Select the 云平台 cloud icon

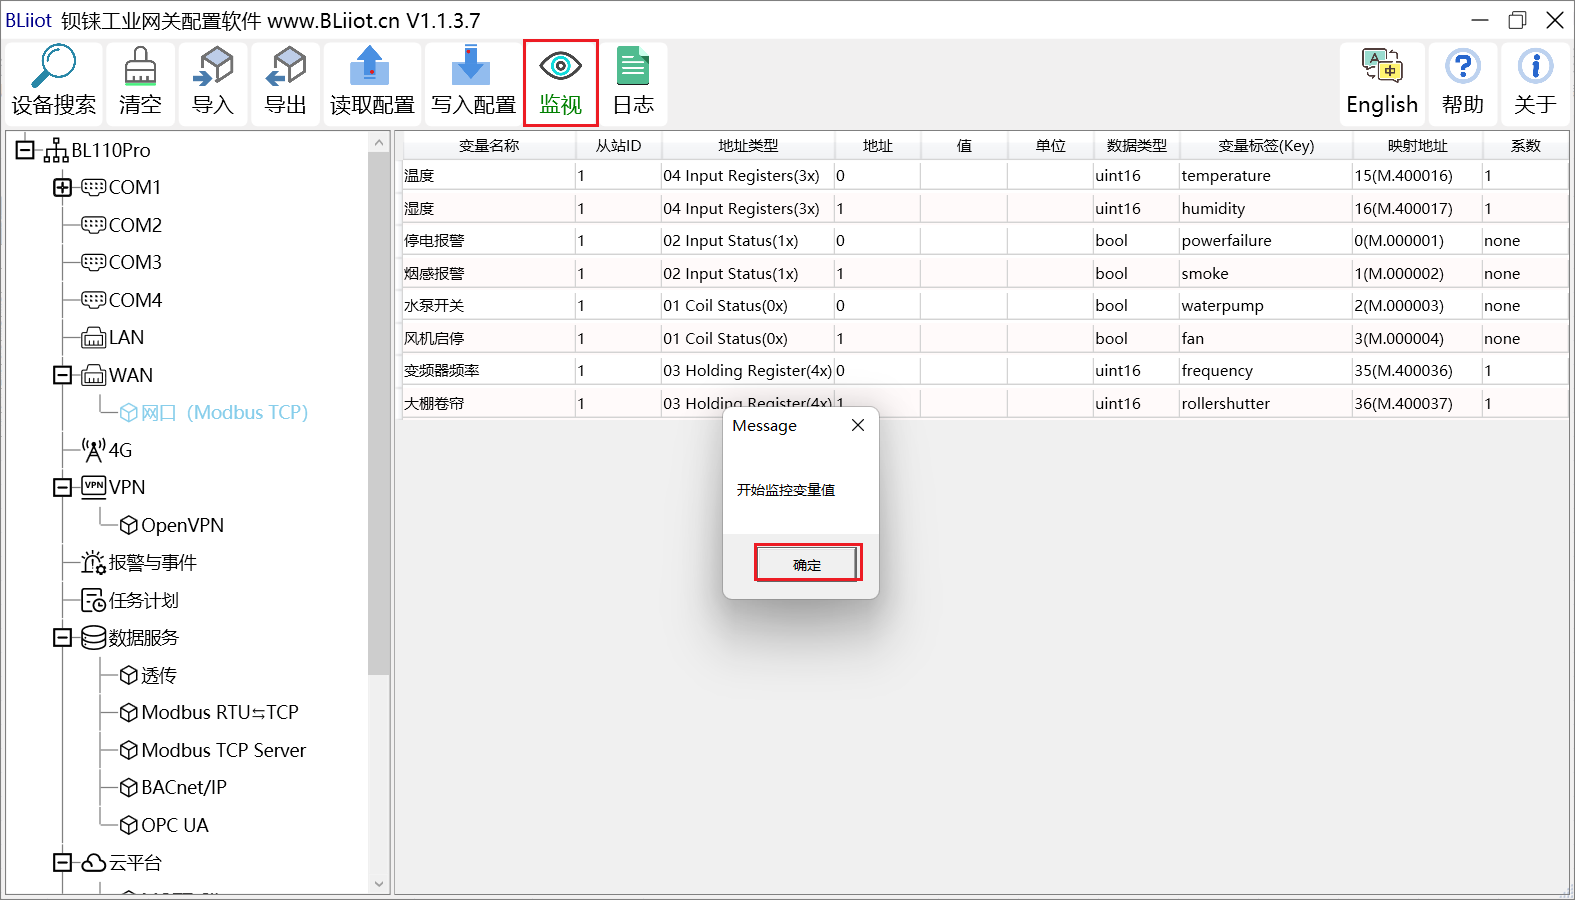click(93, 862)
